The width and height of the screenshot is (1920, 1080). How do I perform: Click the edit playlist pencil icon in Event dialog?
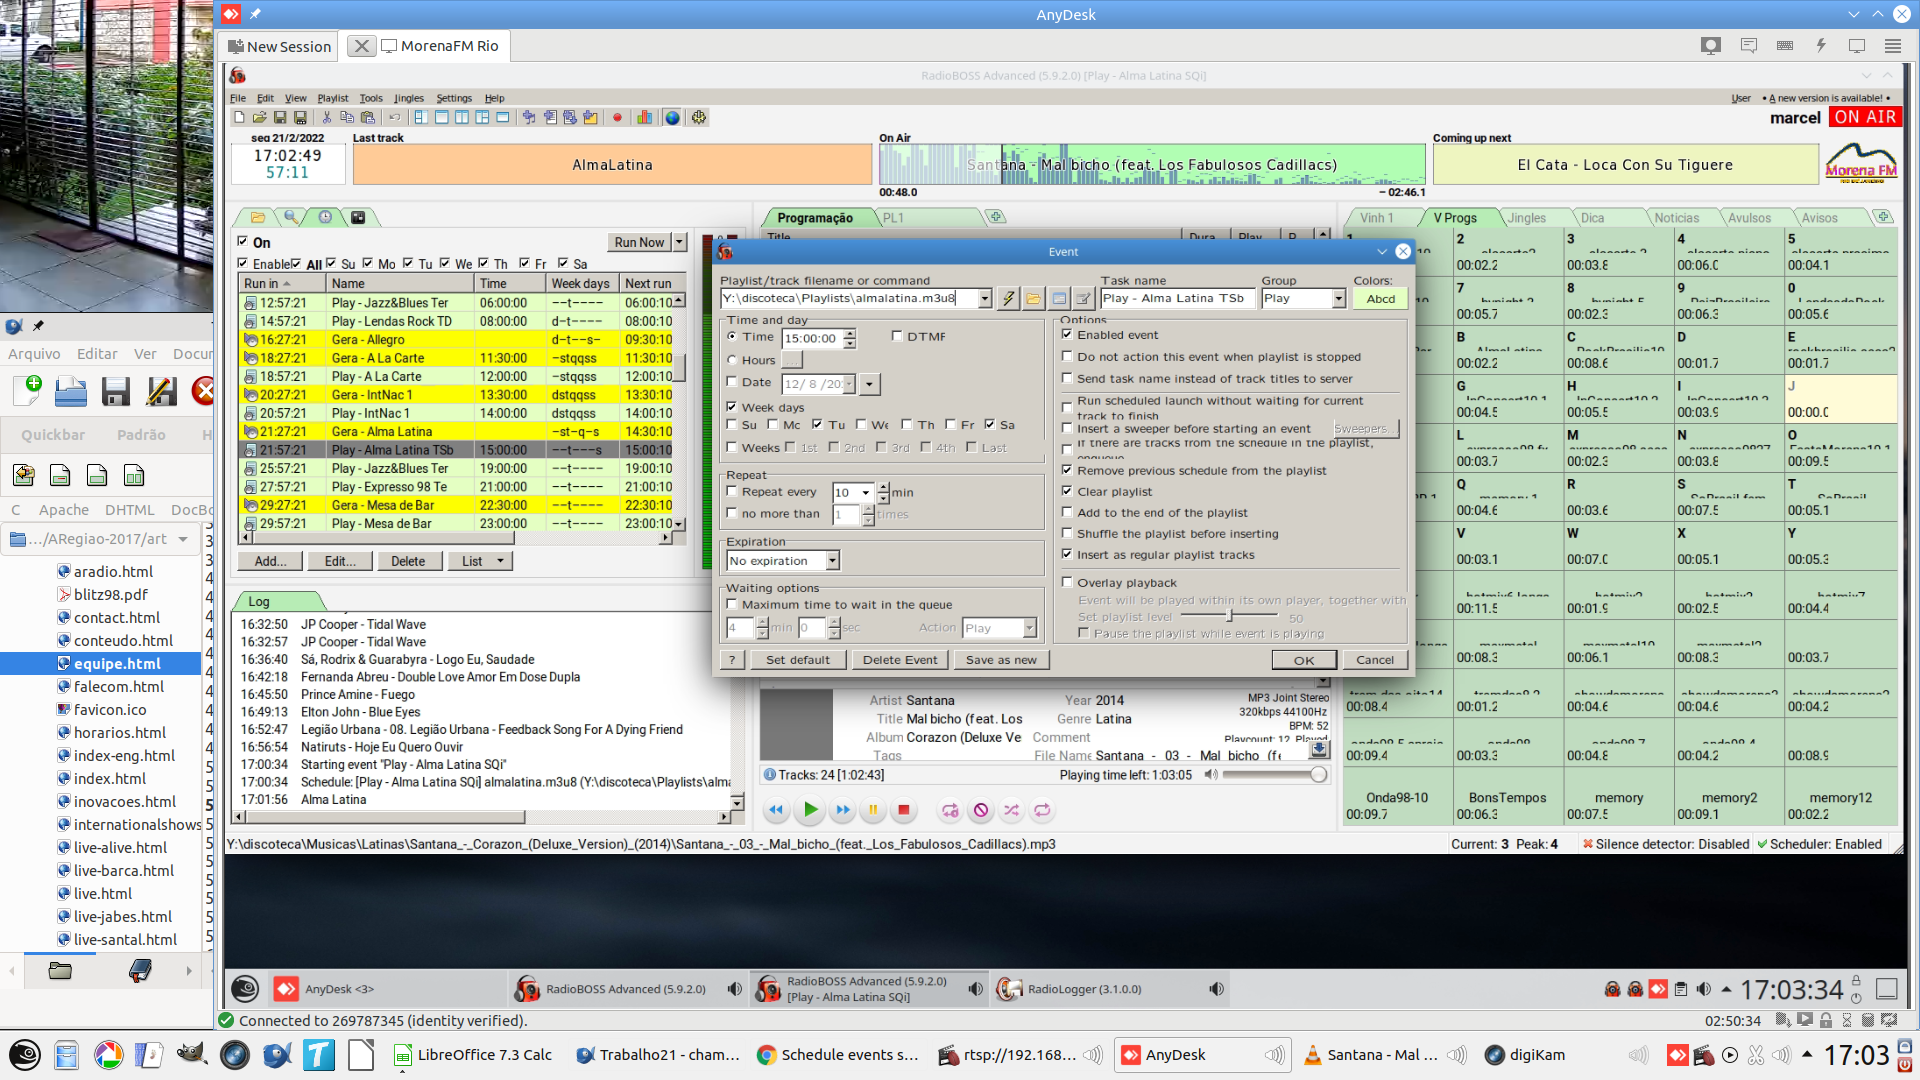point(1083,298)
